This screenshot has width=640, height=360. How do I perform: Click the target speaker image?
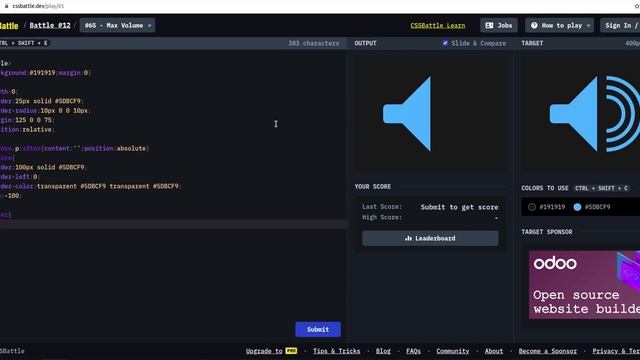coord(582,114)
